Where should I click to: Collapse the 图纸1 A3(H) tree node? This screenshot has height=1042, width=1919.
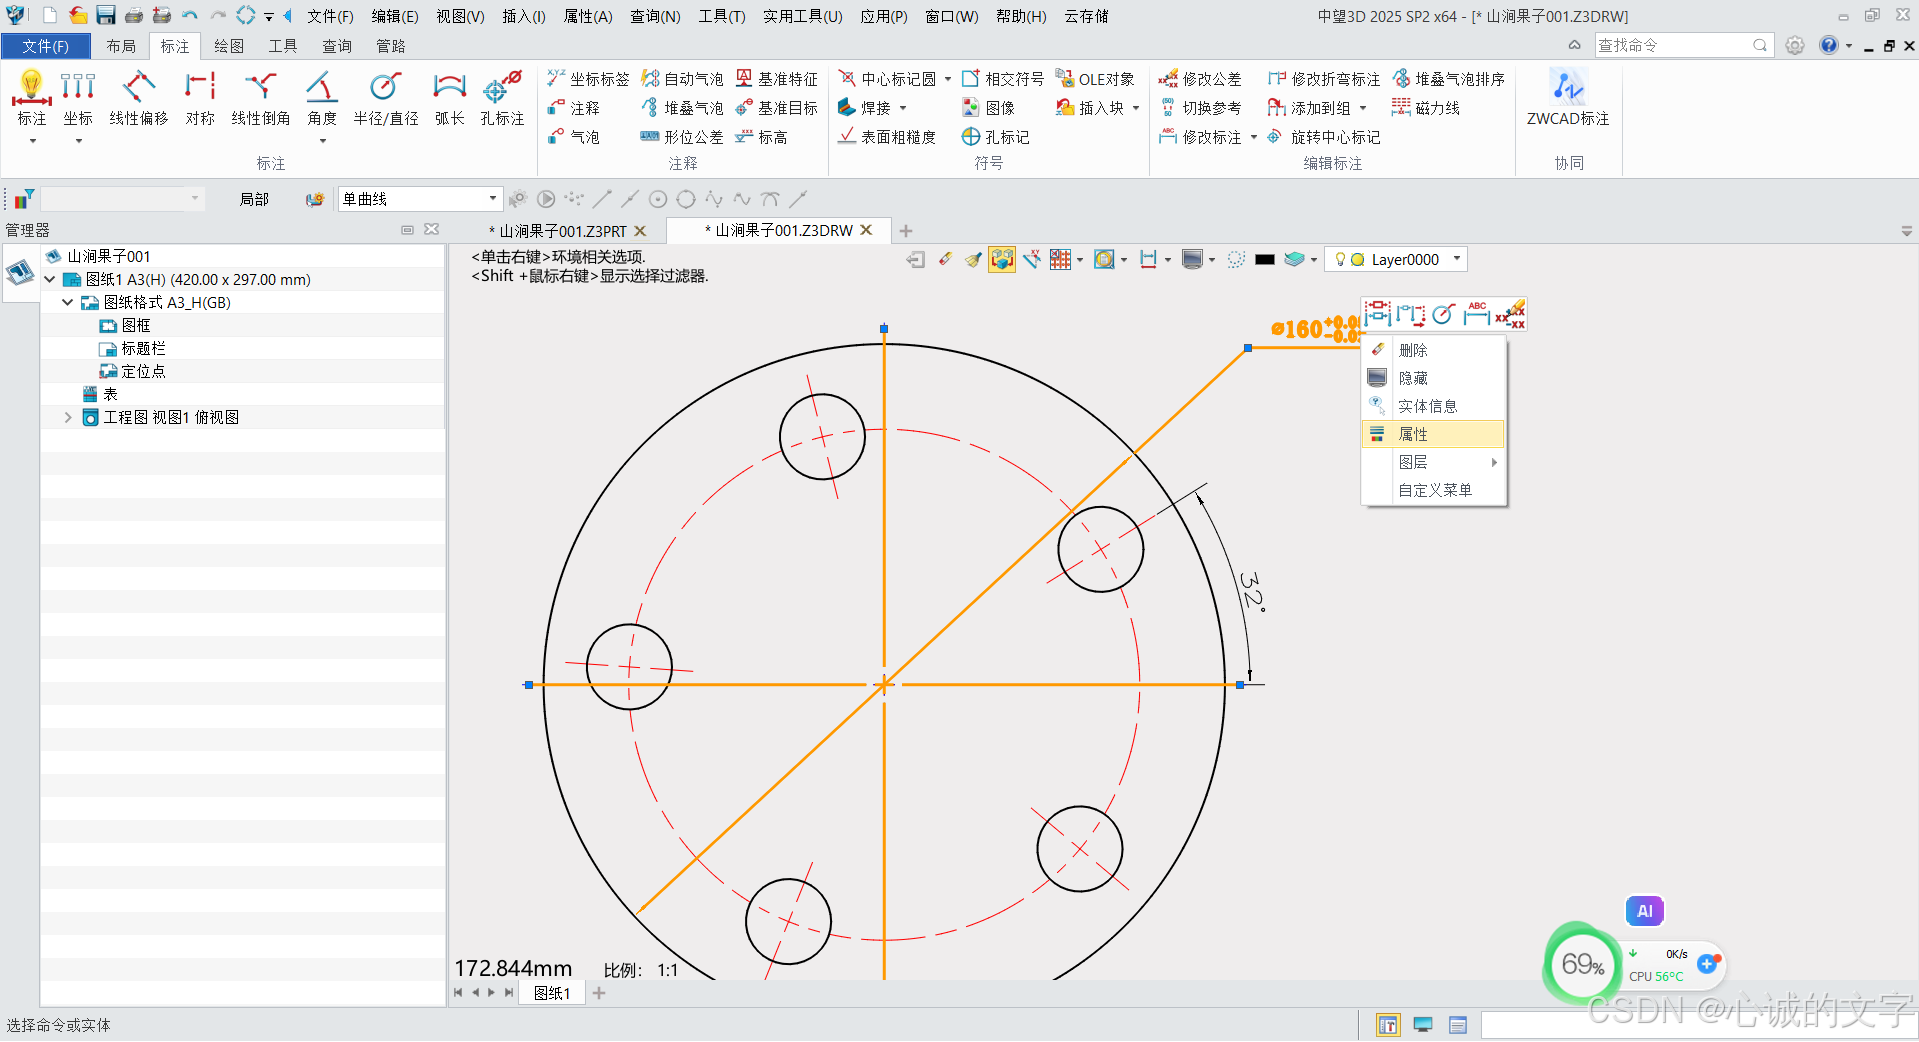tap(50, 280)
